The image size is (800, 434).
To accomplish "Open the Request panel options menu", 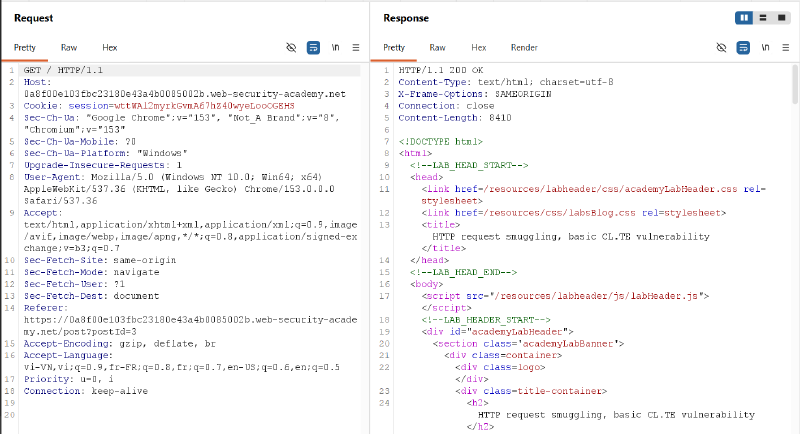I will (356, 47).
